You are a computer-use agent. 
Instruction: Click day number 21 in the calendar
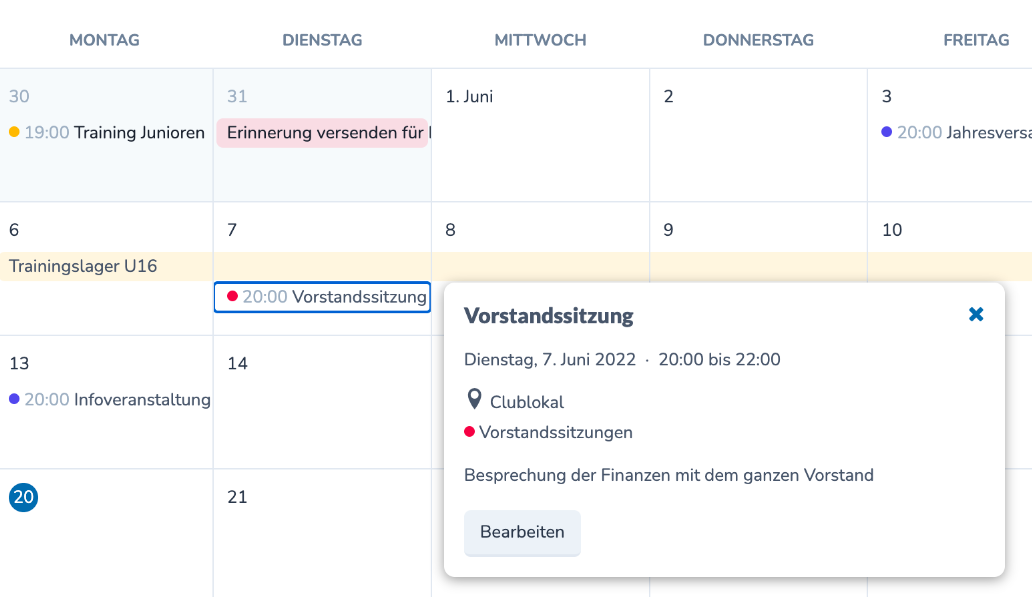237,497
